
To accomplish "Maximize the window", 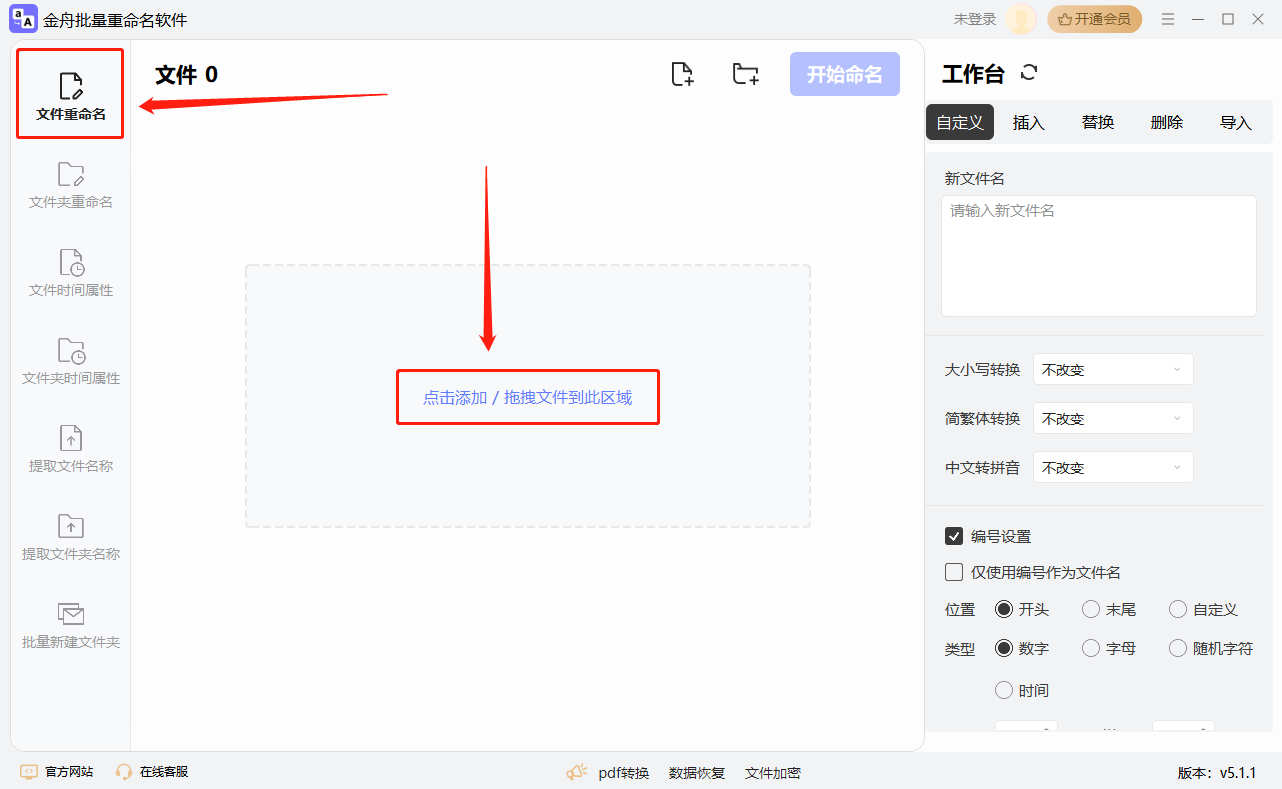I will click(x=1228, y=19).
